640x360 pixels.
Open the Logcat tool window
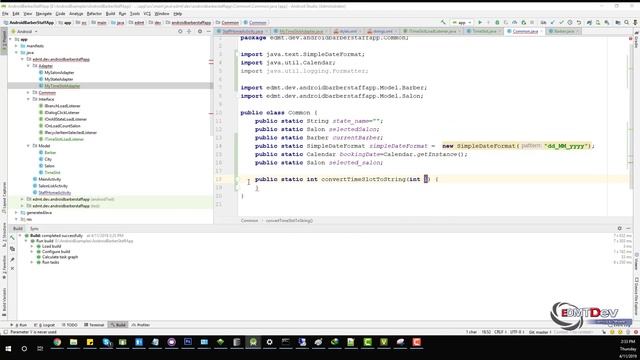tap(45, 325)
